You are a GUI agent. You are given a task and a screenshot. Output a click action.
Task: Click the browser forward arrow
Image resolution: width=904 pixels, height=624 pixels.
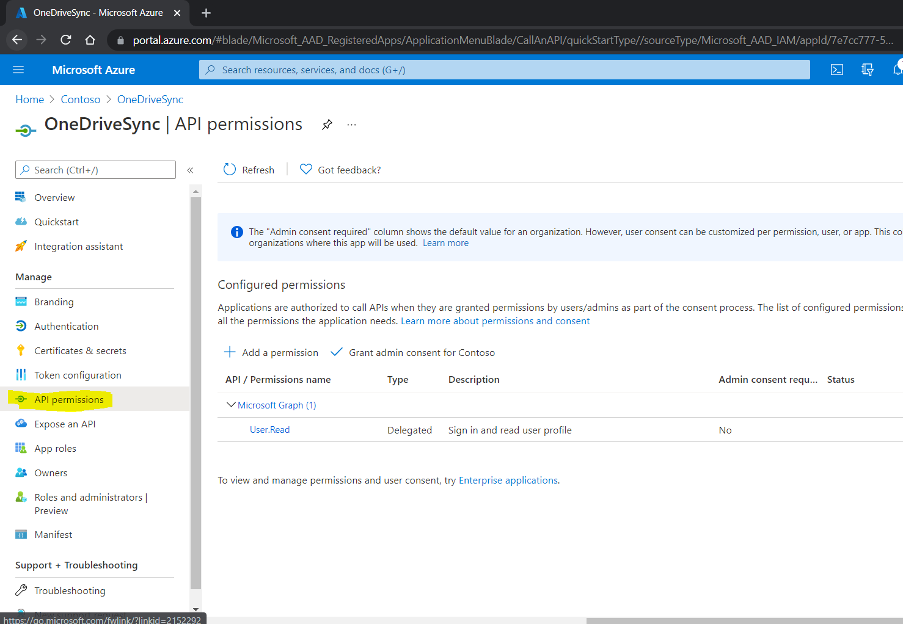(x=41, y=40)
